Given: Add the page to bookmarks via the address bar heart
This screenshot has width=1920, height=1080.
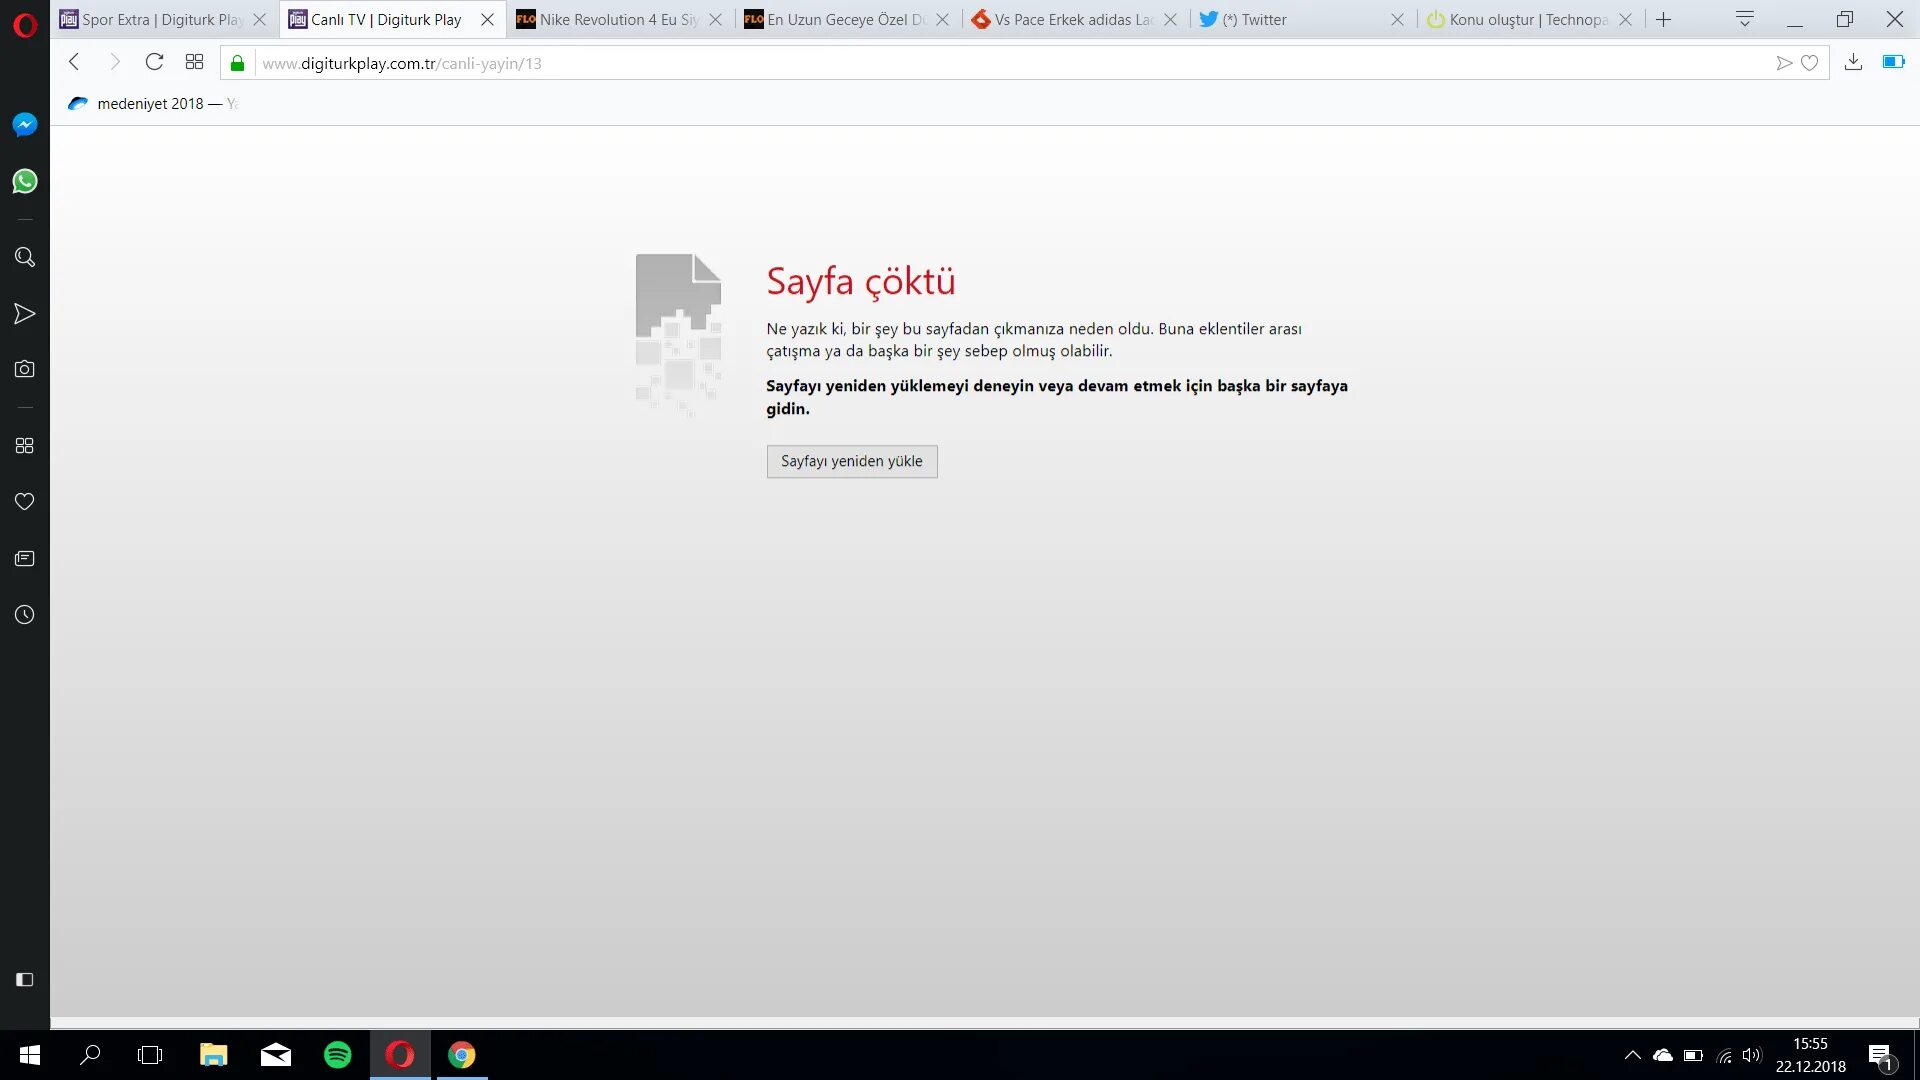Looking at the screenshot, I should [1809, 63].
